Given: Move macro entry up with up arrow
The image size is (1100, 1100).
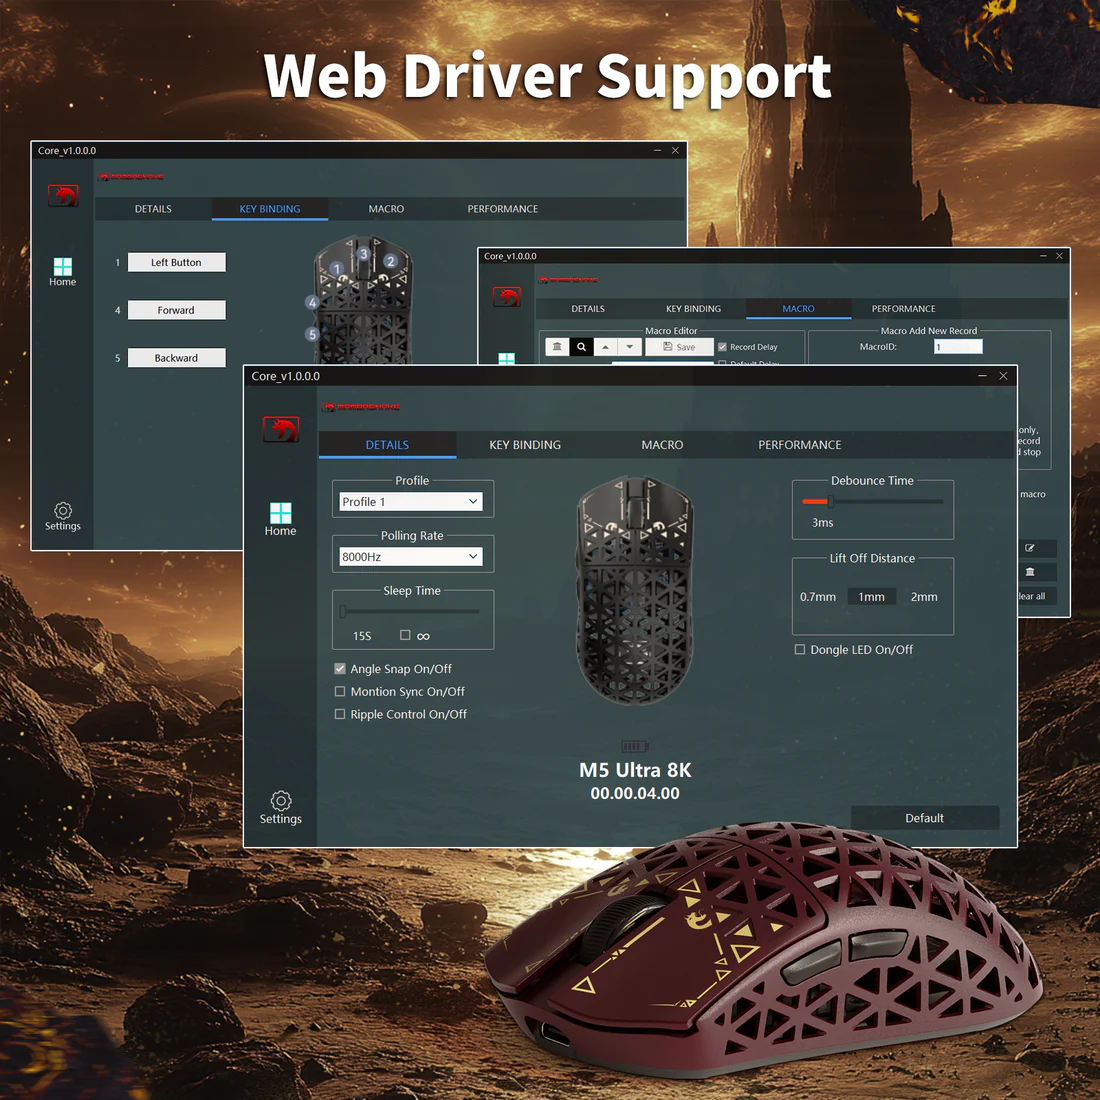Looking at the screenshot, I should click(605, 347).
